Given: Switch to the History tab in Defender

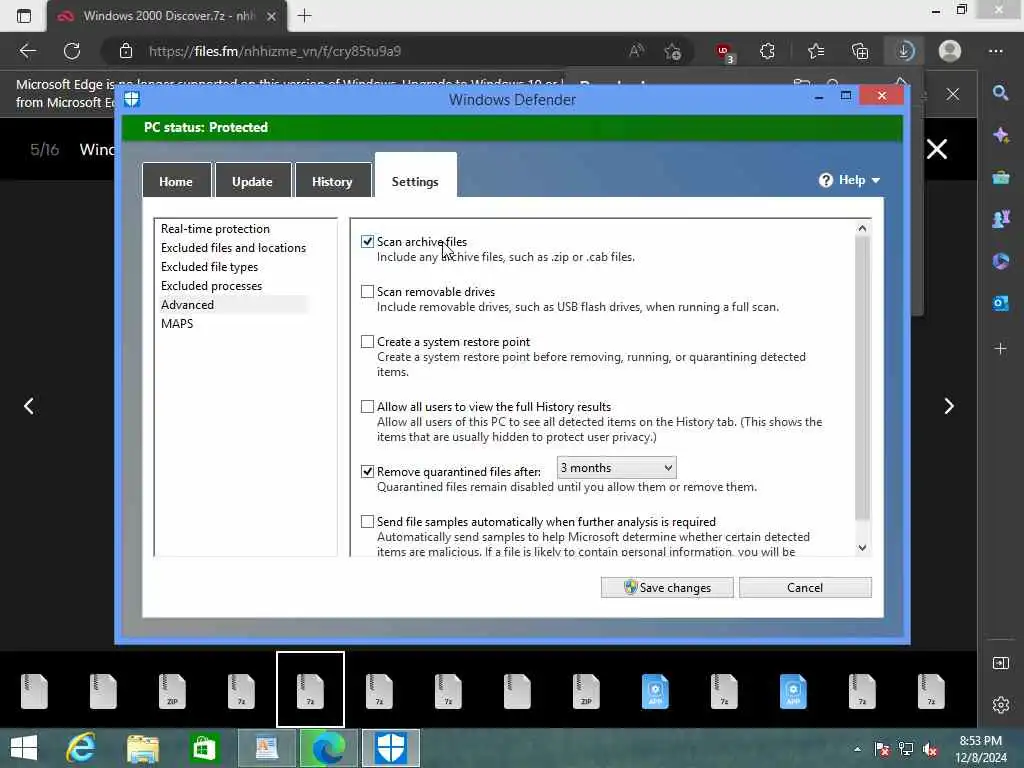Looking at the screenshot, I should [332, 181].
